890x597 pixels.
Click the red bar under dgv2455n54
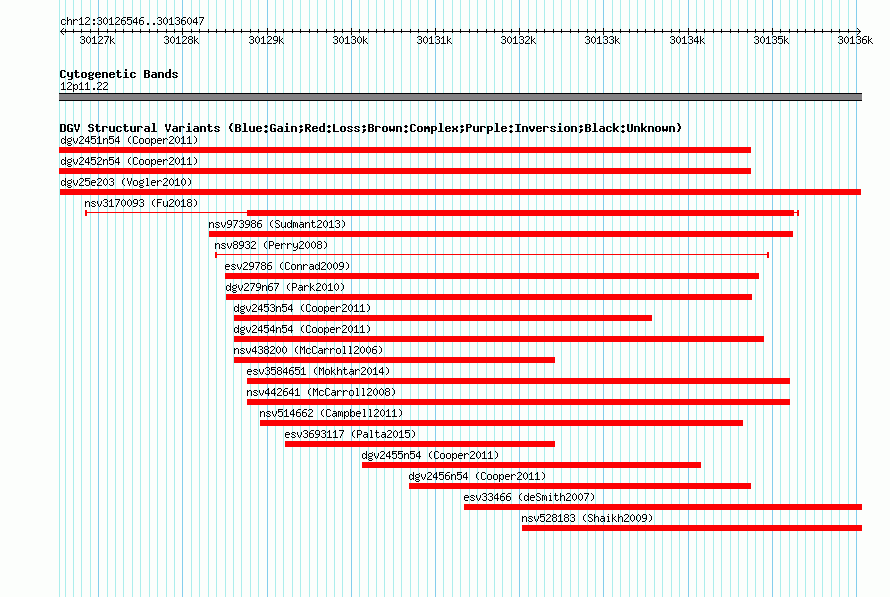click(x=531, y=465)
